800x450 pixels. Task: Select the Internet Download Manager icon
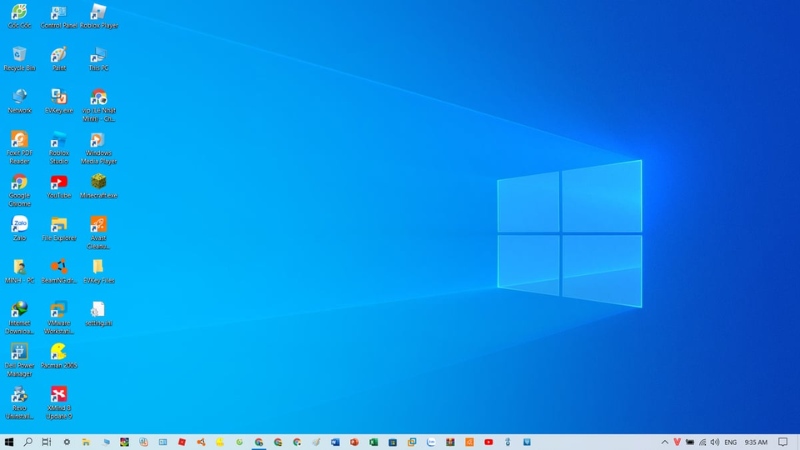pos(19,311)
